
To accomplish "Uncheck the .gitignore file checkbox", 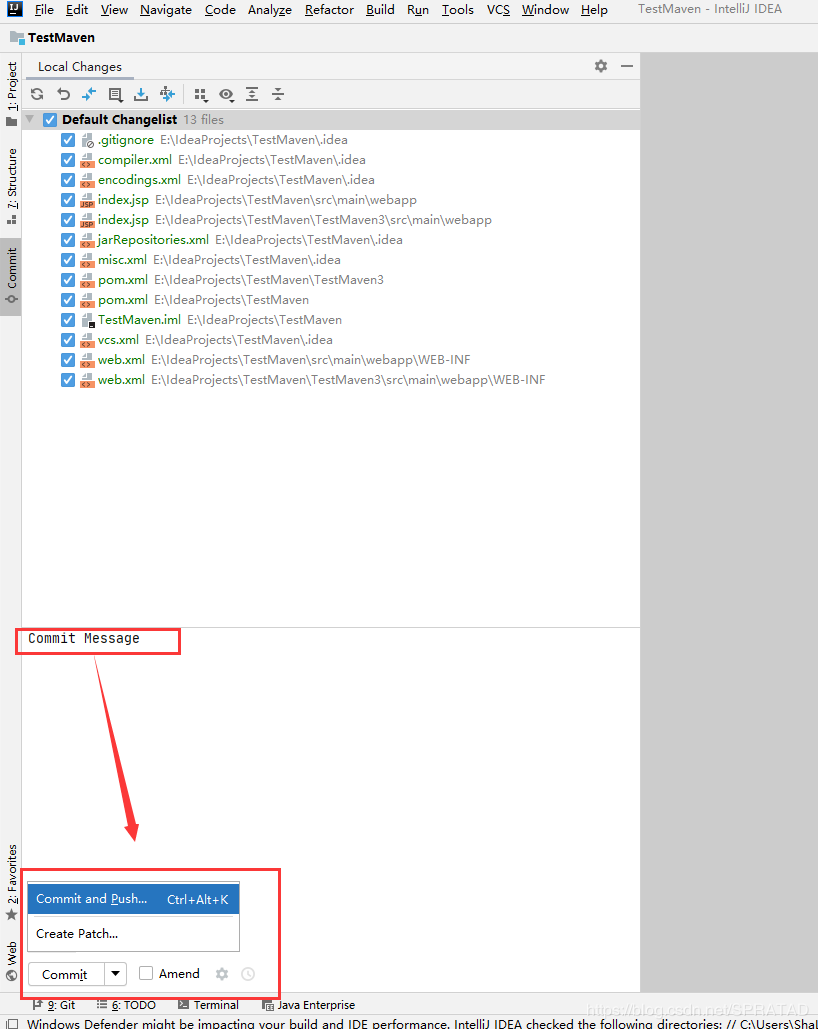I will tap(68, 140).
